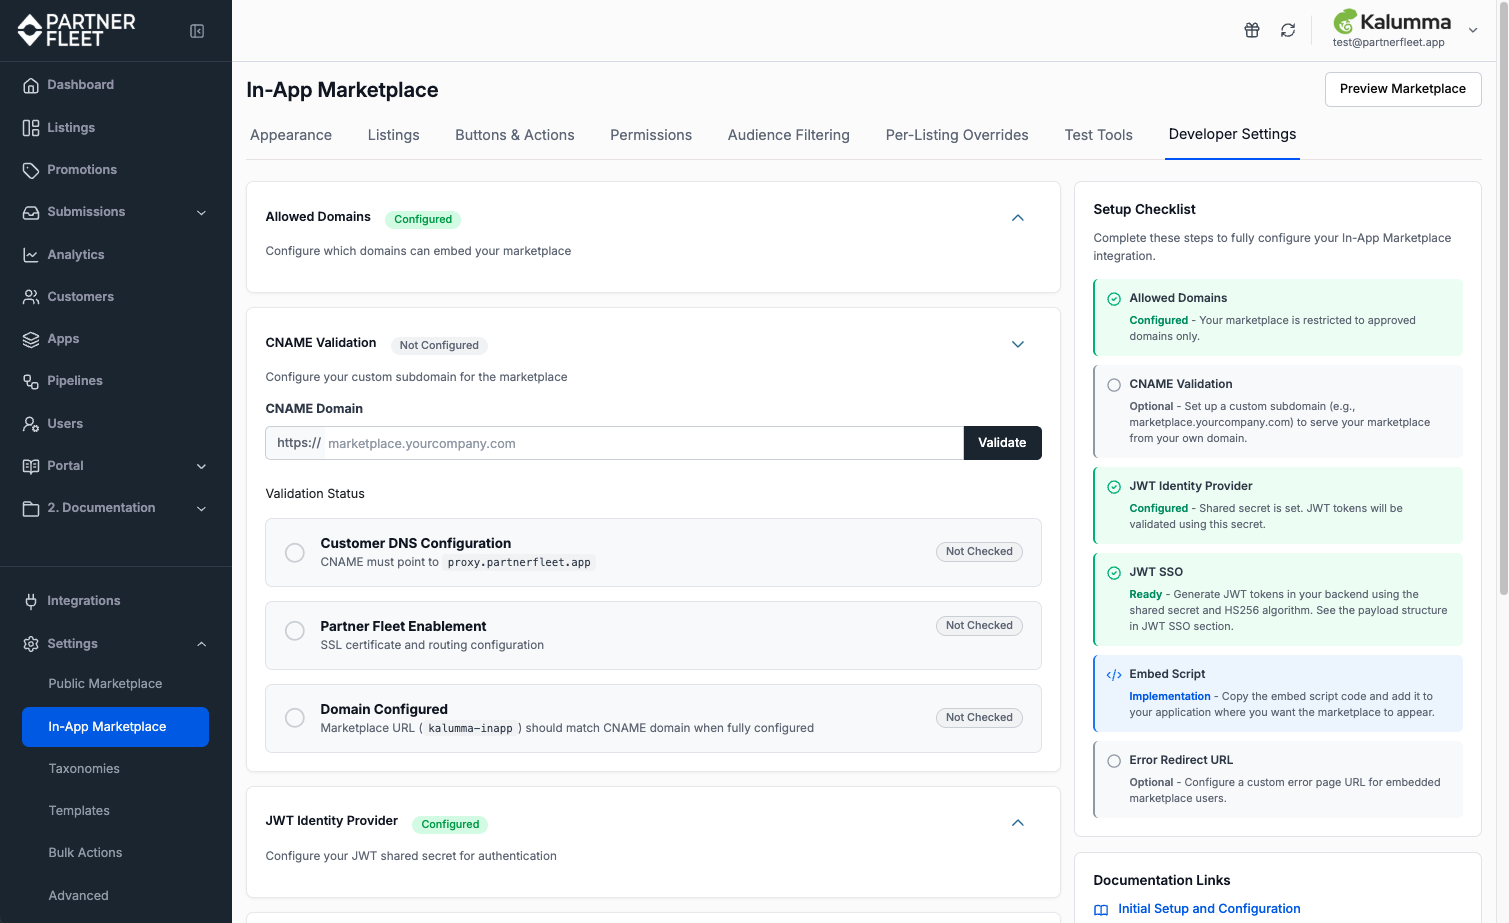1509x923 pixels.
Task: Click Not Configured badge on CNAME Validation
Action: (x=439, y=346)
